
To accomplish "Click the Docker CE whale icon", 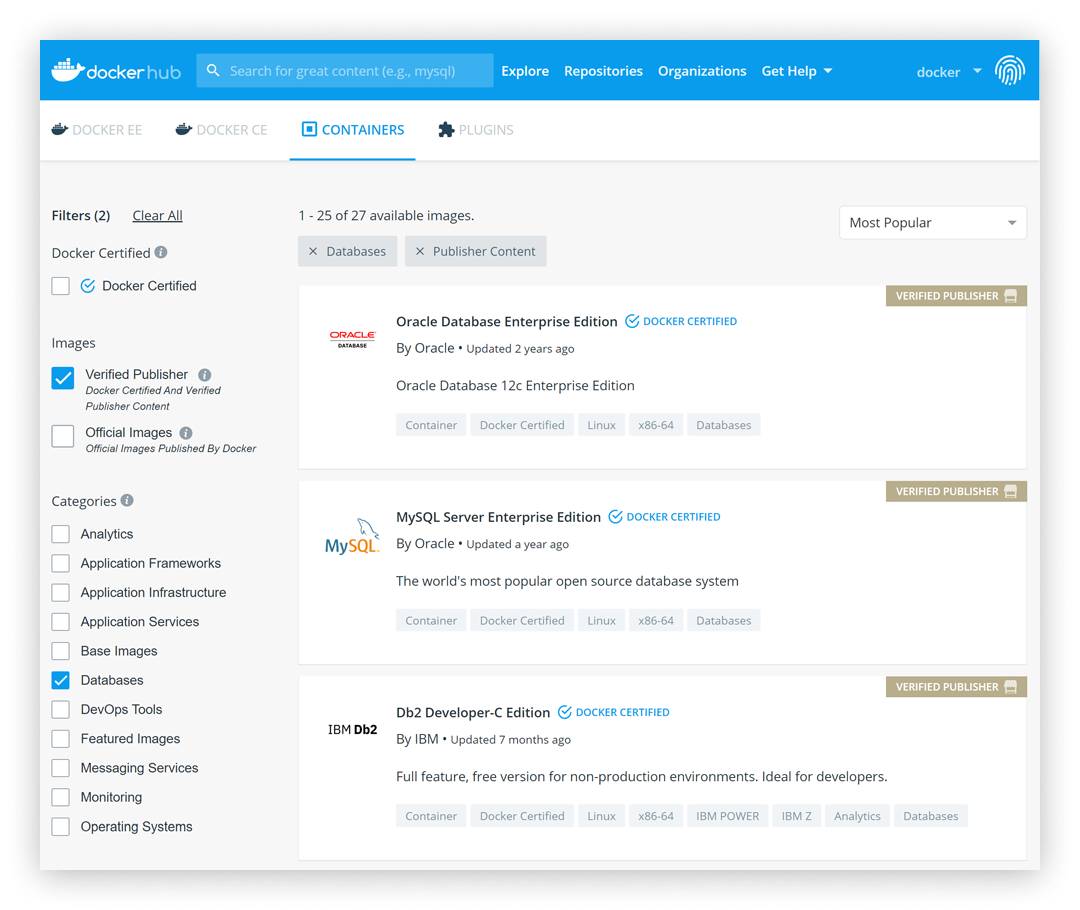I will 183,130.
